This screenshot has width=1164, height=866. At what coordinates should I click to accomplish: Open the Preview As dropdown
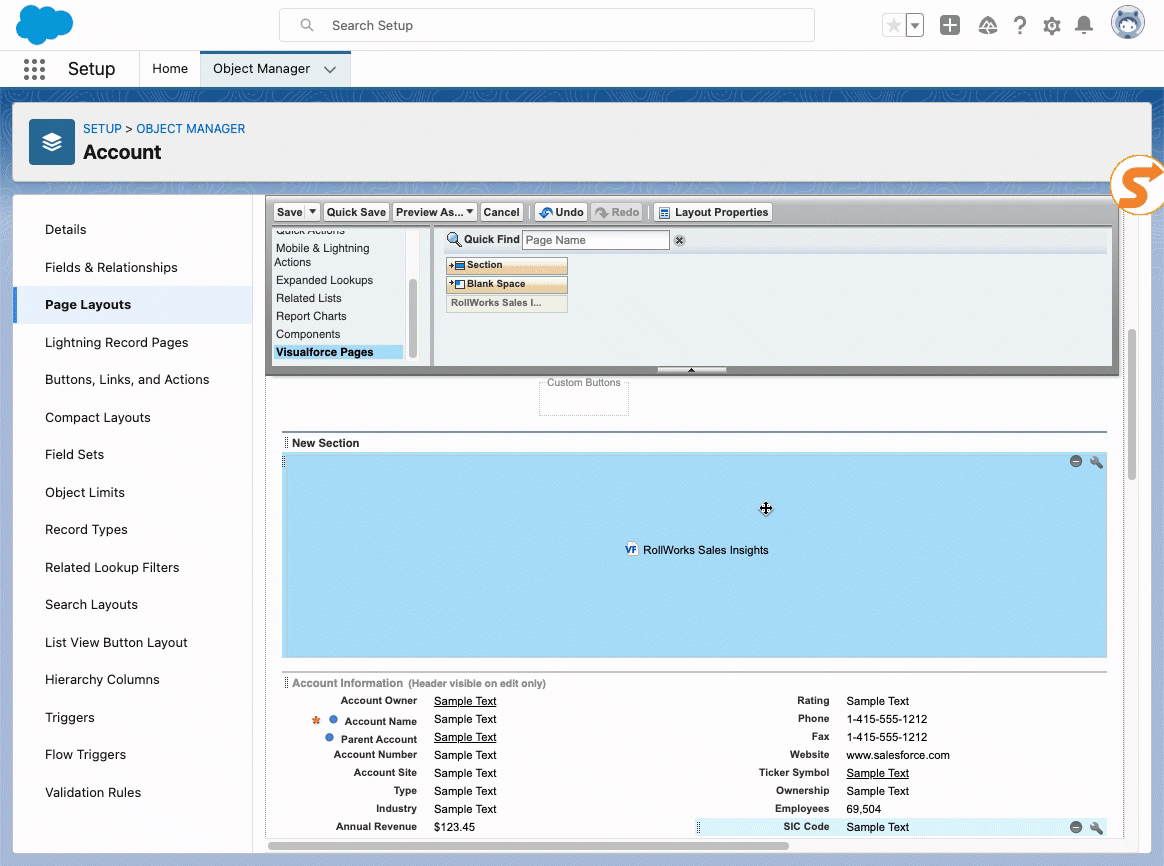coord(434,212)
